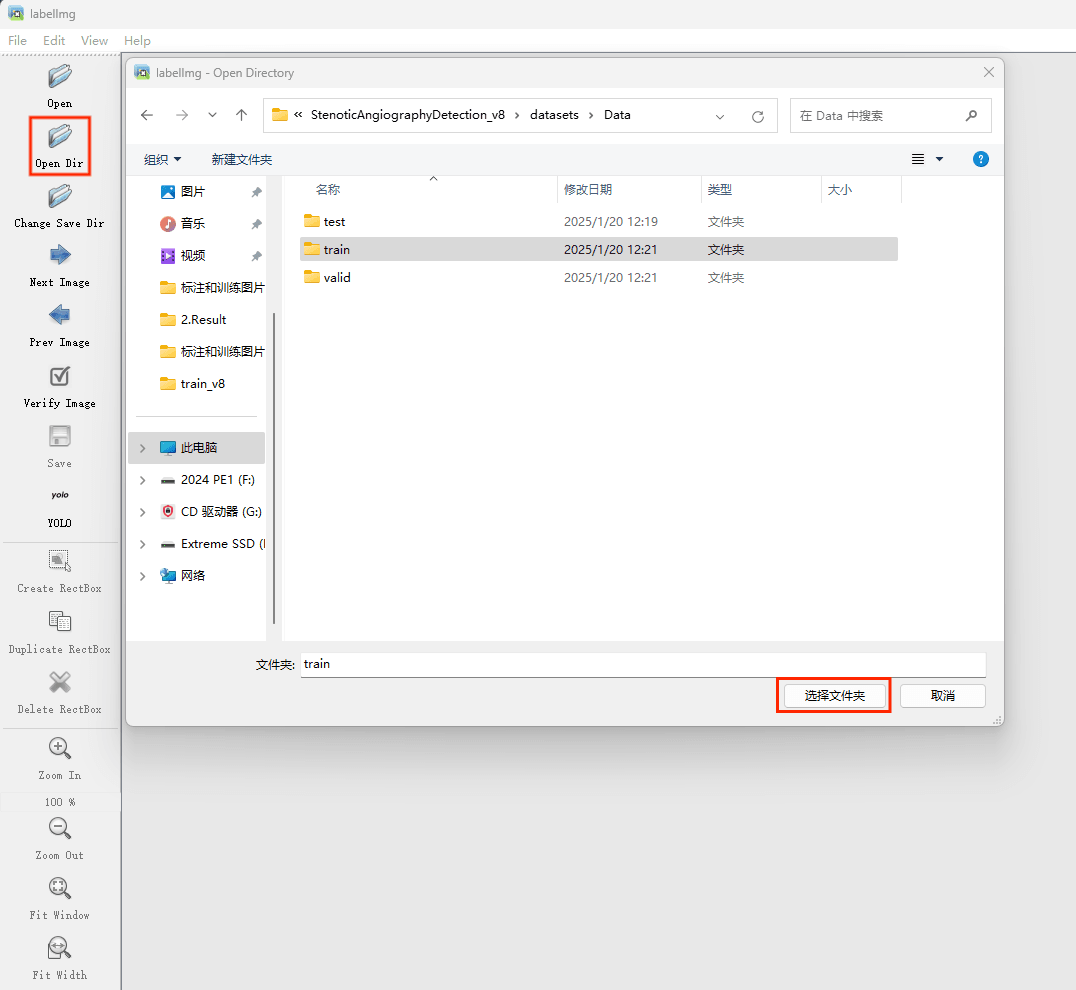
Task: Click the 取消 button
Action: click(x=942, y=695)
